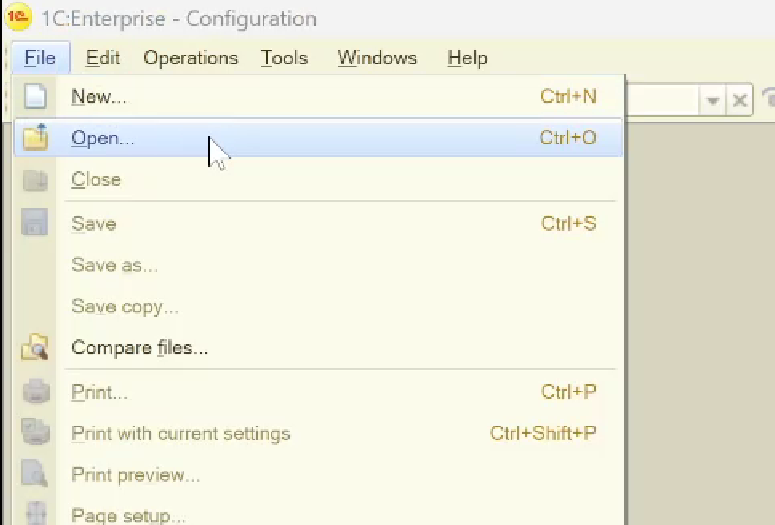Open the Operations menu
775x525 pixels.
(190, 58)
